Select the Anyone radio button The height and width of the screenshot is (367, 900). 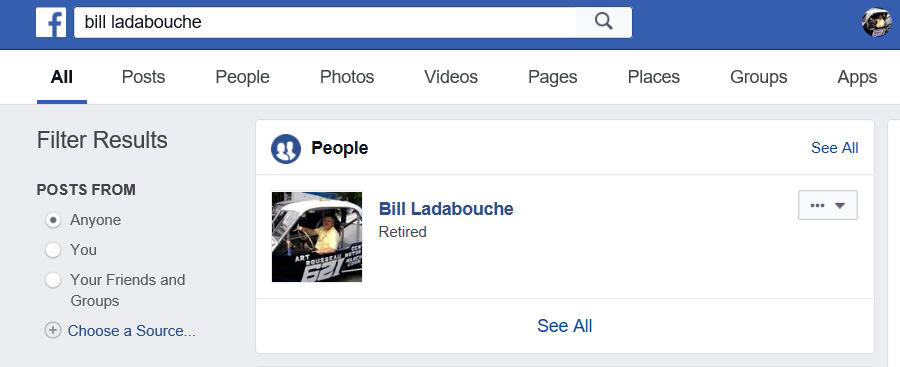(x=53, y=220)
